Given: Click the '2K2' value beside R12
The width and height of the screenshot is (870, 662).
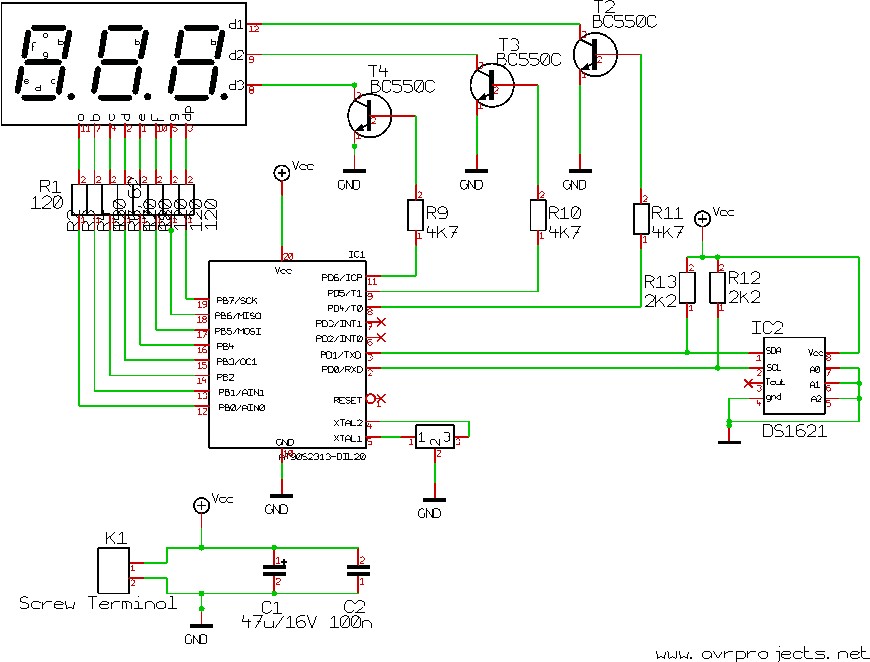Looking at the screenshot, I should [x=744, y=297].
